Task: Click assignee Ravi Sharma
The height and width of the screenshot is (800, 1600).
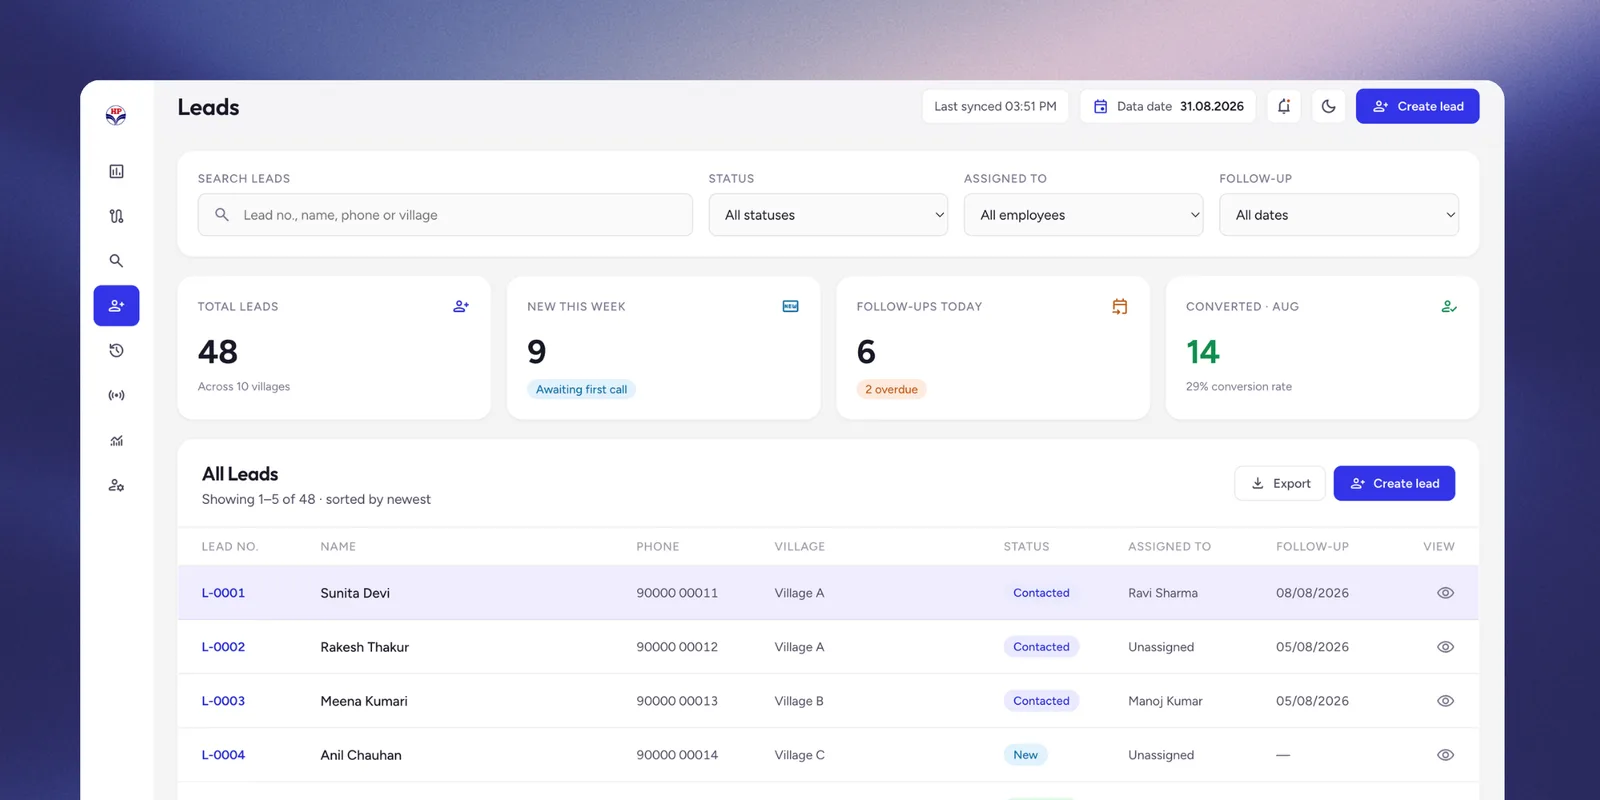Action: click(x=1163, y=593)
